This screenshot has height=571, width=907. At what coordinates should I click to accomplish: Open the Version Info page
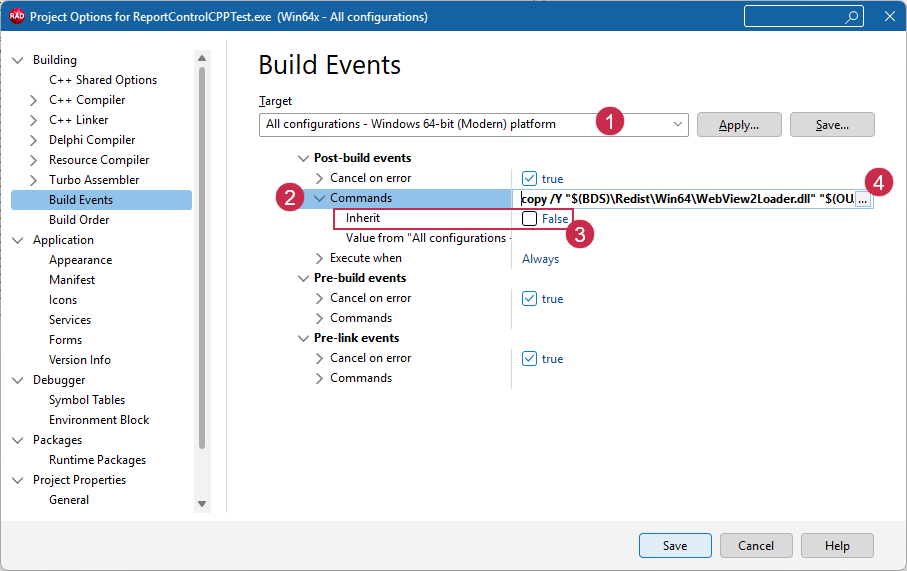(80, 360)
